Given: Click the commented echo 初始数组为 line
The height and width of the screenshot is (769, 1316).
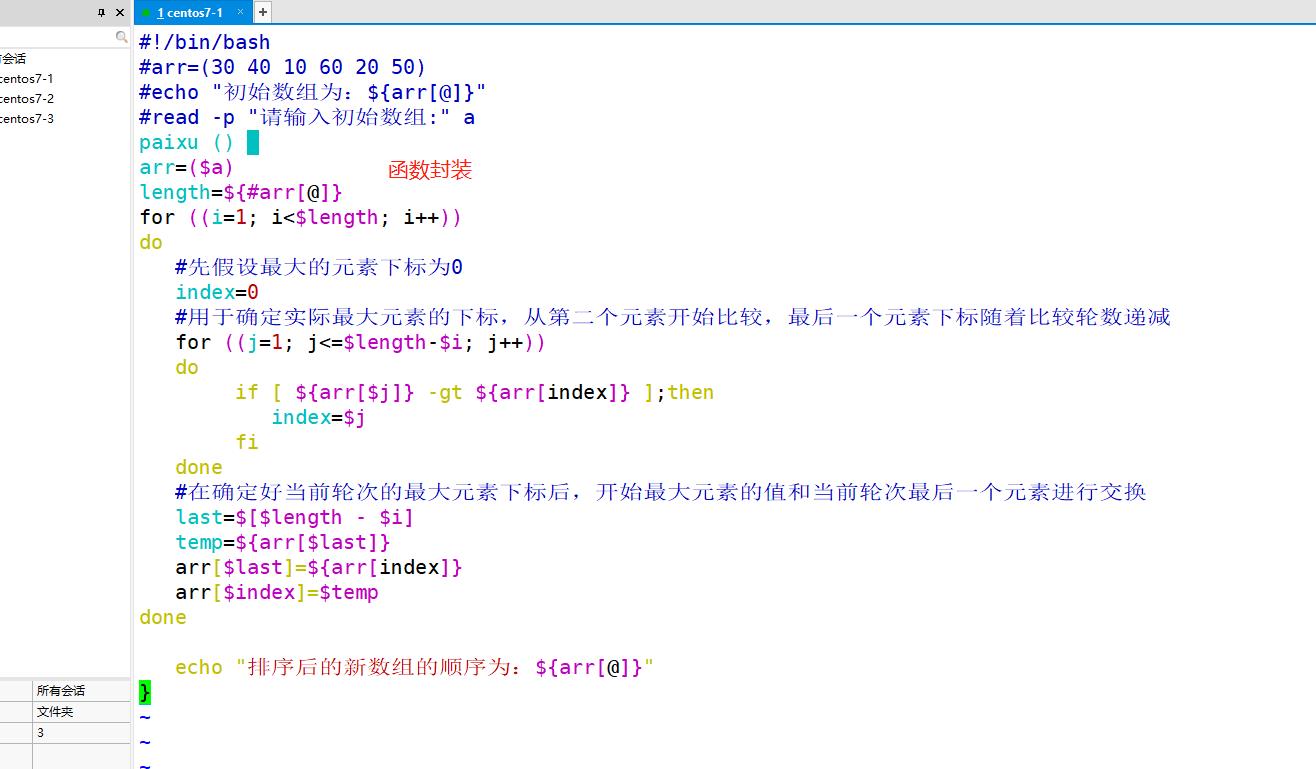Looking at the screenshot, I should 313,92.
